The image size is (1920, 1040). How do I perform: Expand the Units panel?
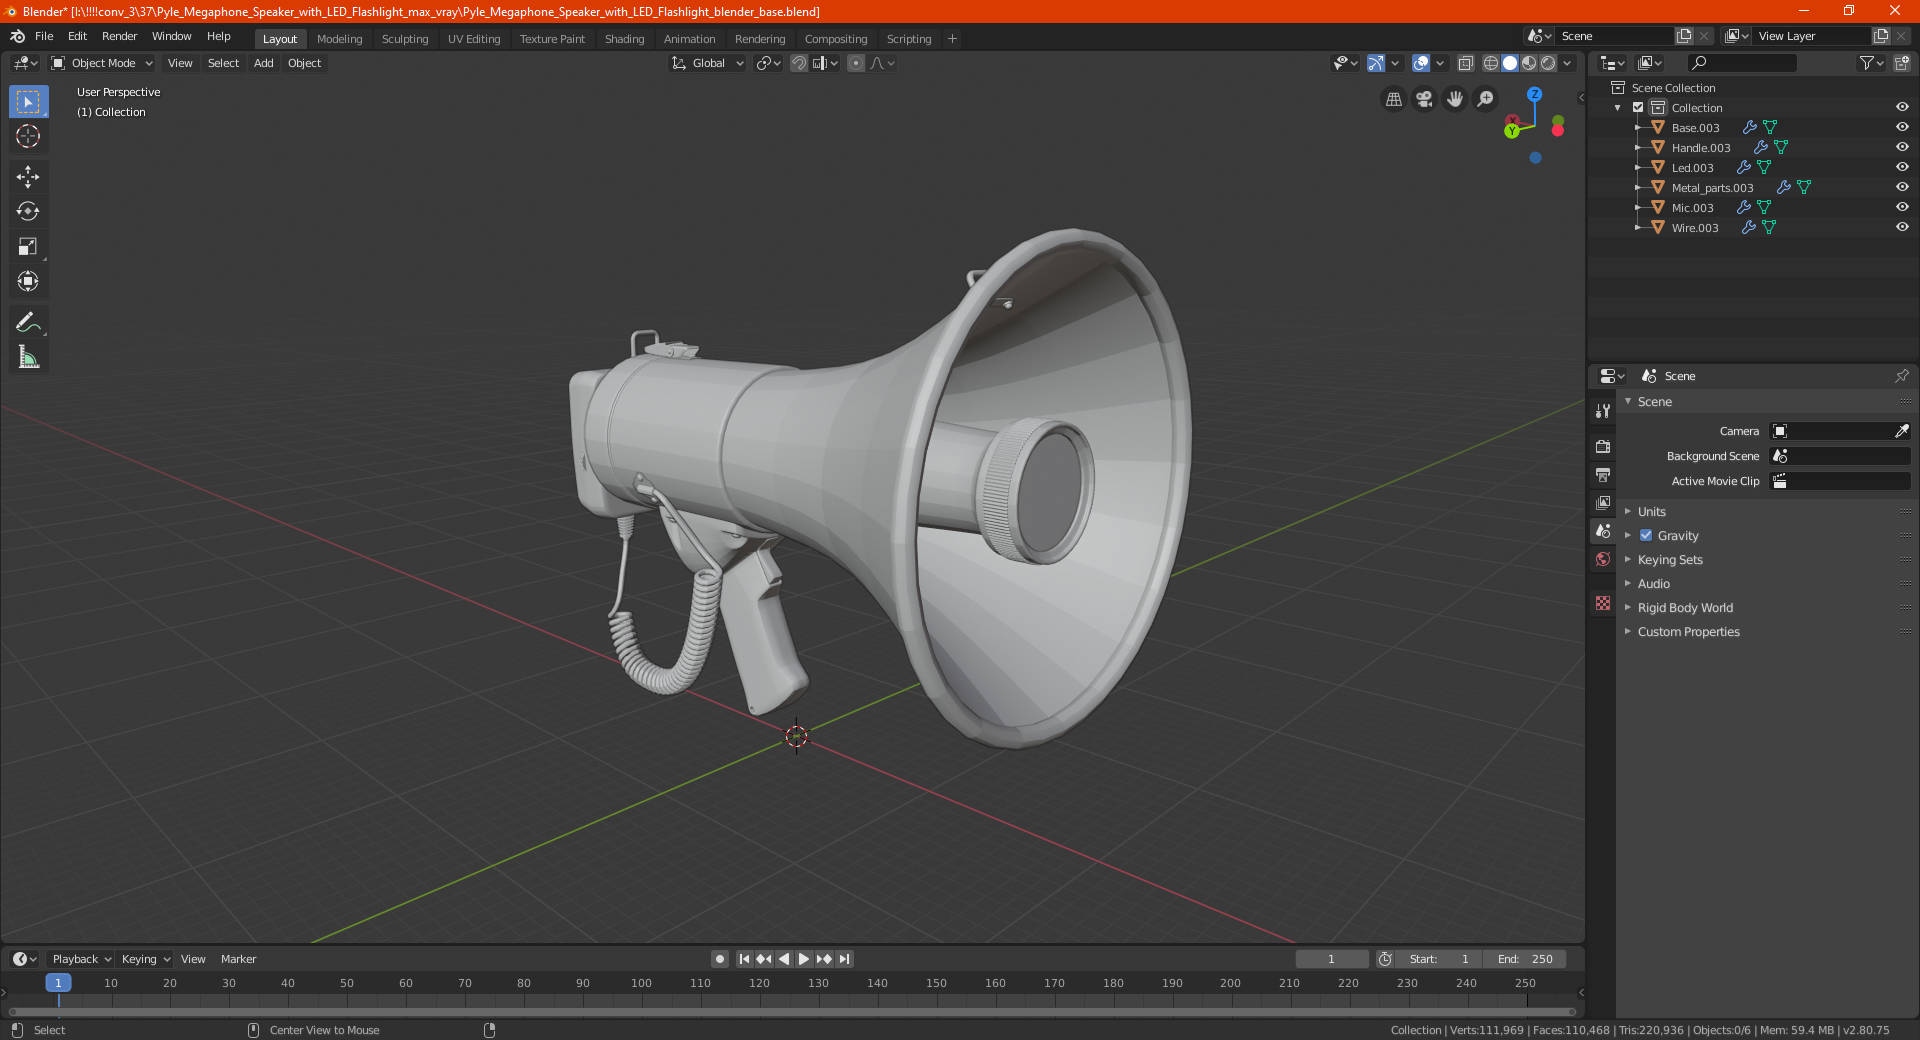(x=1651, y=512)
